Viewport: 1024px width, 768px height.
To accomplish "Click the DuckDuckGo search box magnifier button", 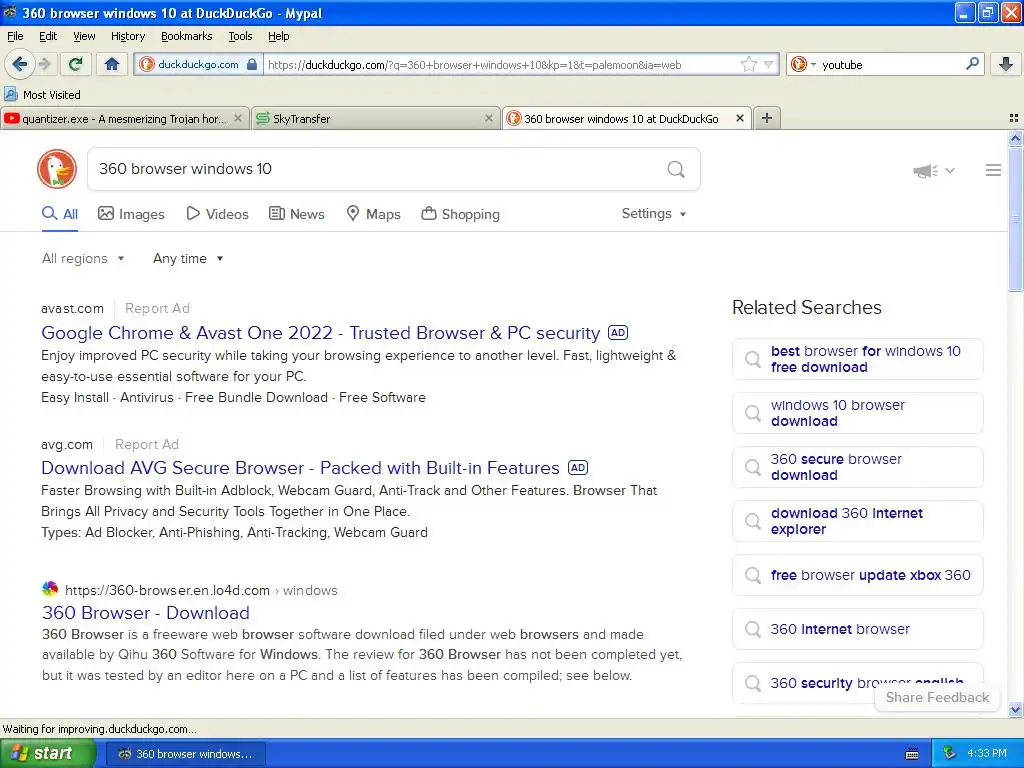I will 676,169.
